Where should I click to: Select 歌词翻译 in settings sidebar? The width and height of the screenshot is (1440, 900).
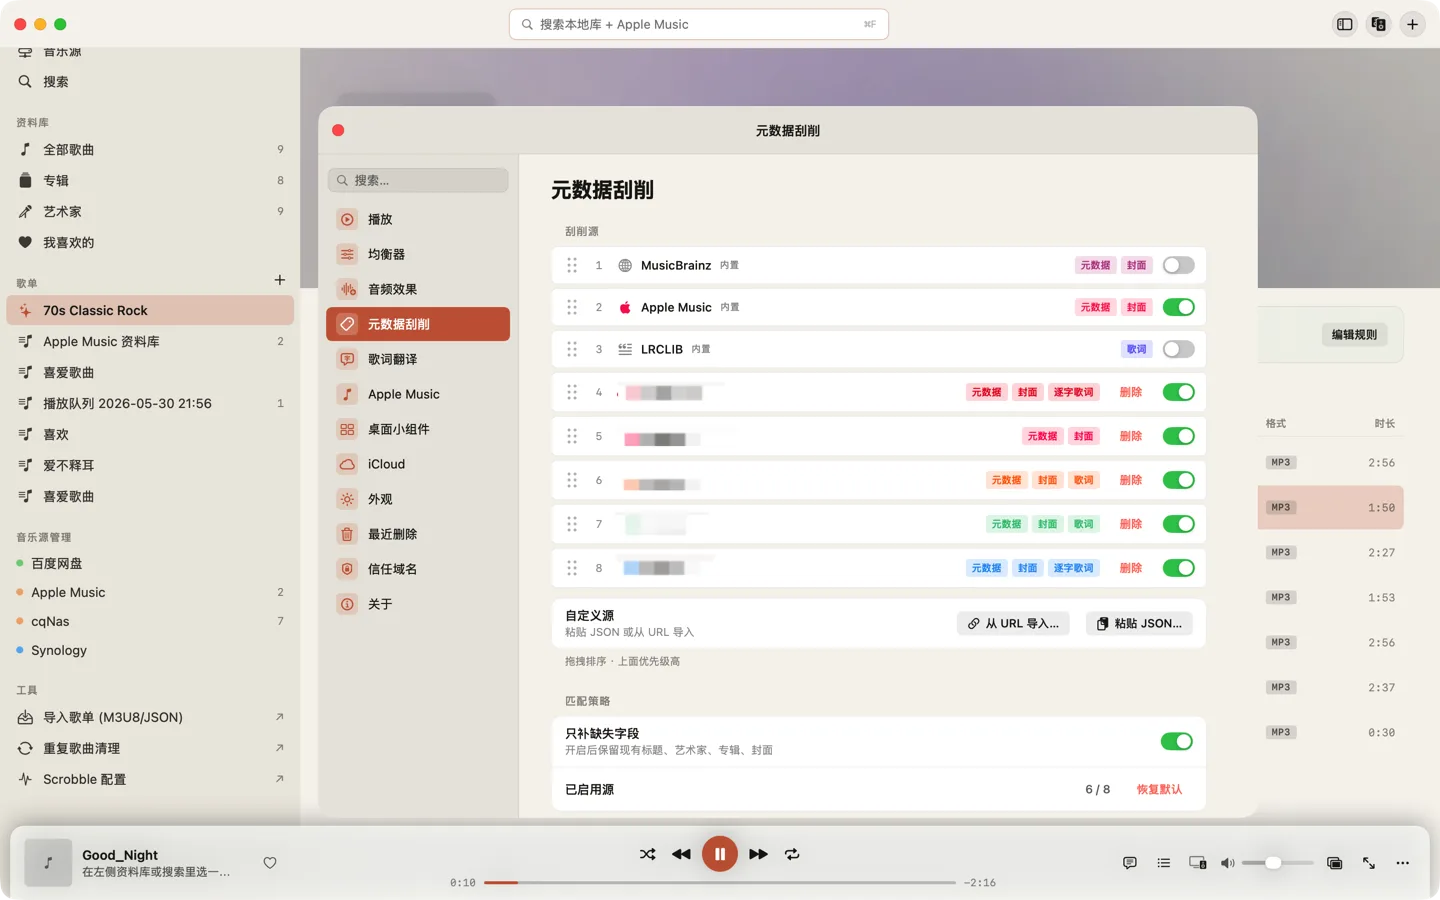pos(418,359)
